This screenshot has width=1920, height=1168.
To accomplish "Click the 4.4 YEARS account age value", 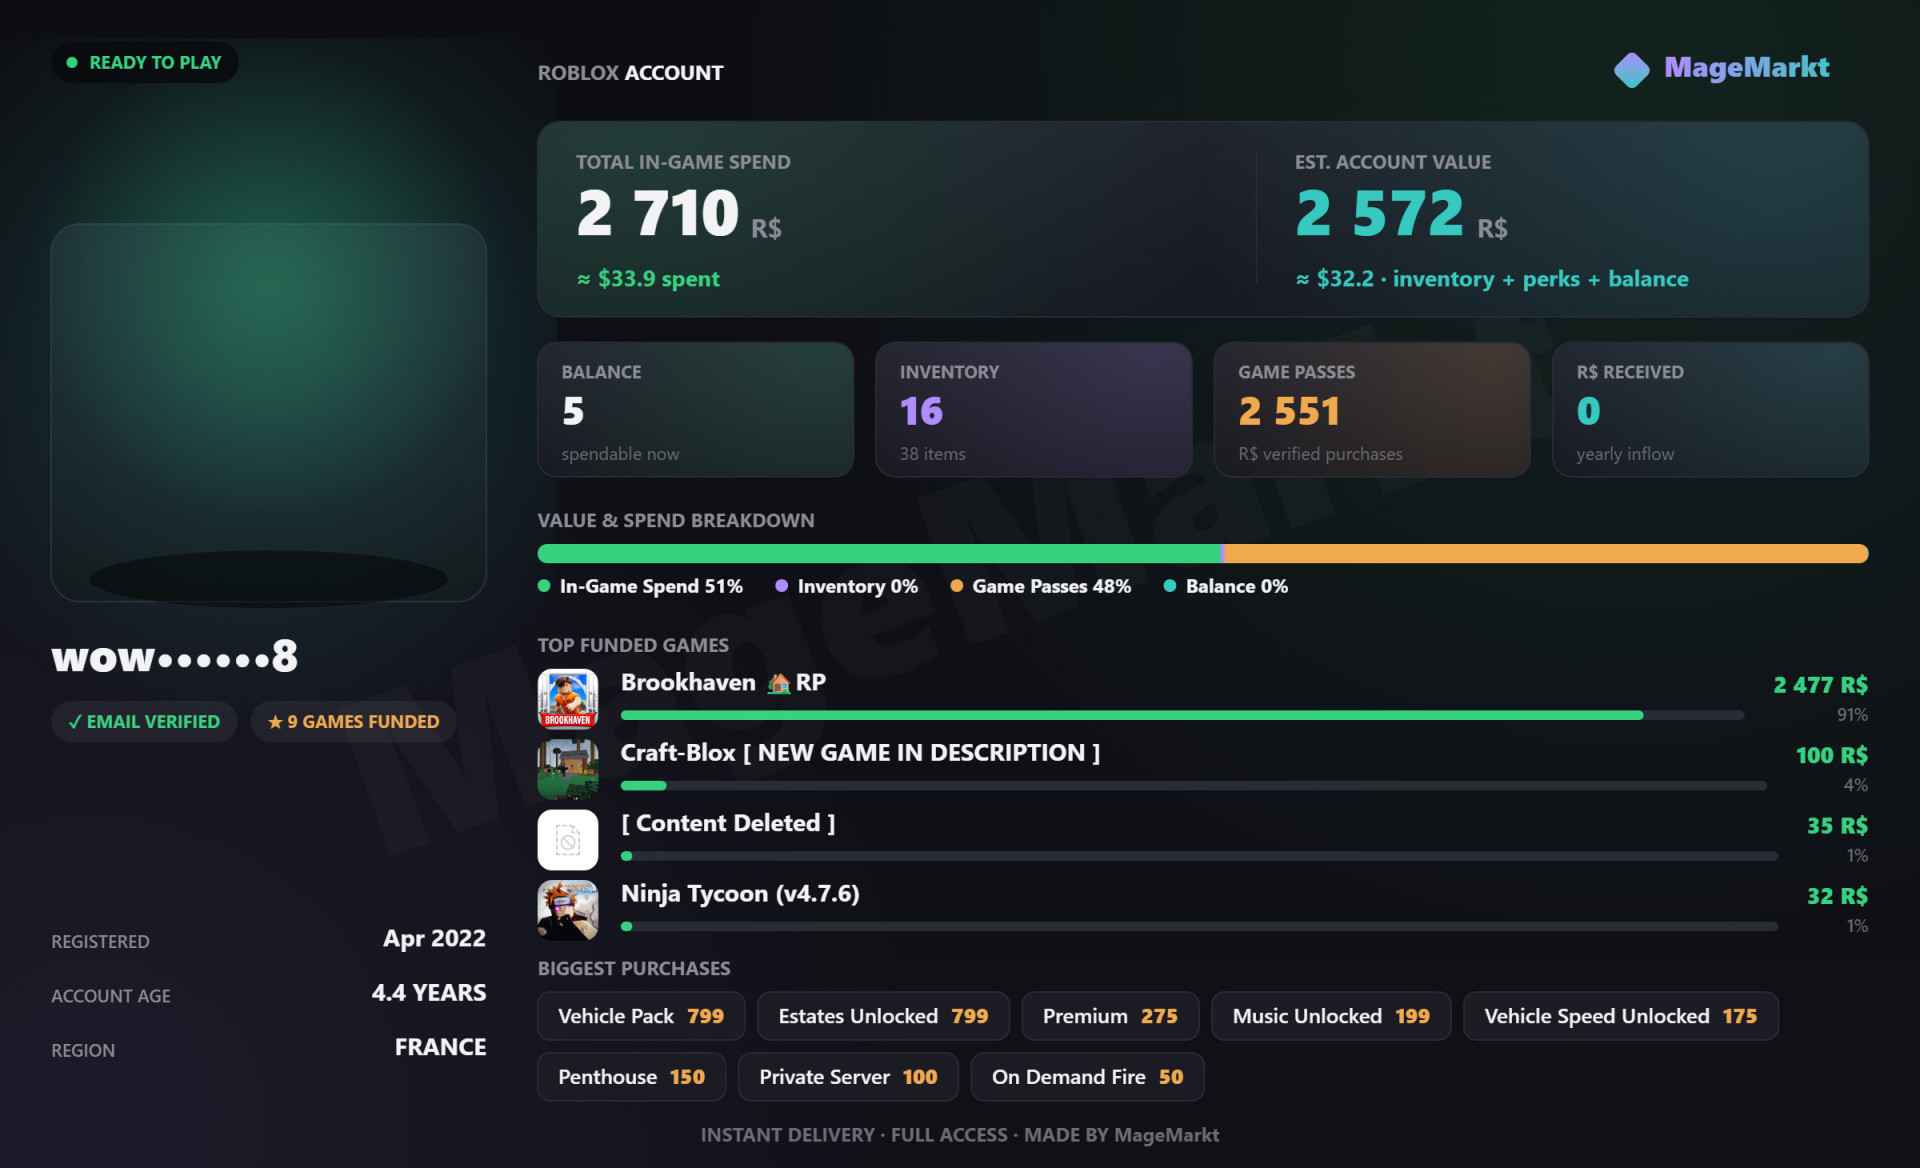I will [429, 993].
